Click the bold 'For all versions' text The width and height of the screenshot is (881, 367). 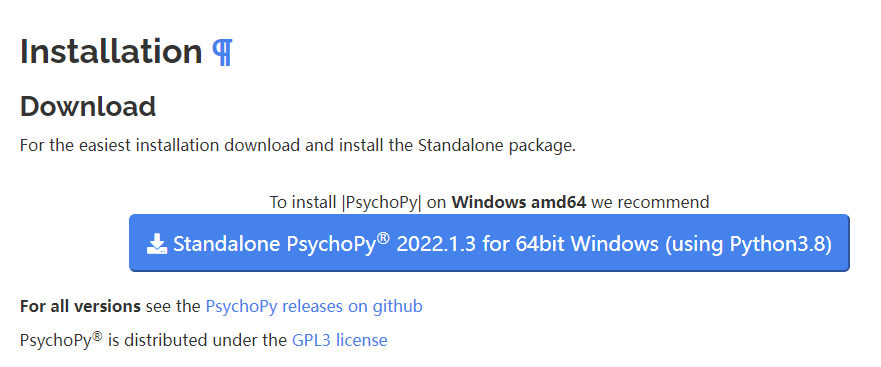point(80,306)
